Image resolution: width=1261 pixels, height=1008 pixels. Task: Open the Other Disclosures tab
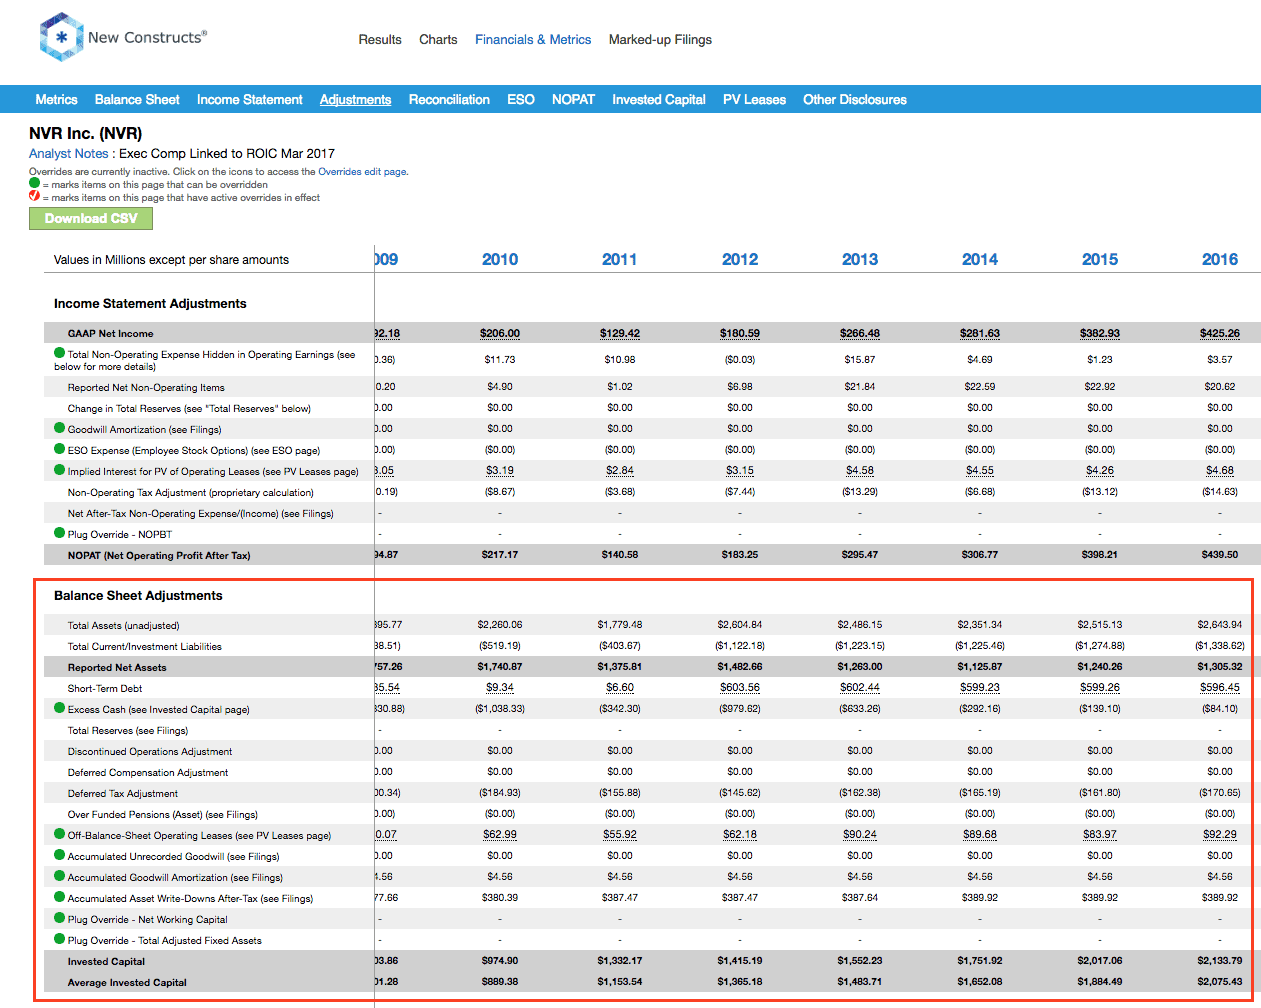click(x=855, y=100)
